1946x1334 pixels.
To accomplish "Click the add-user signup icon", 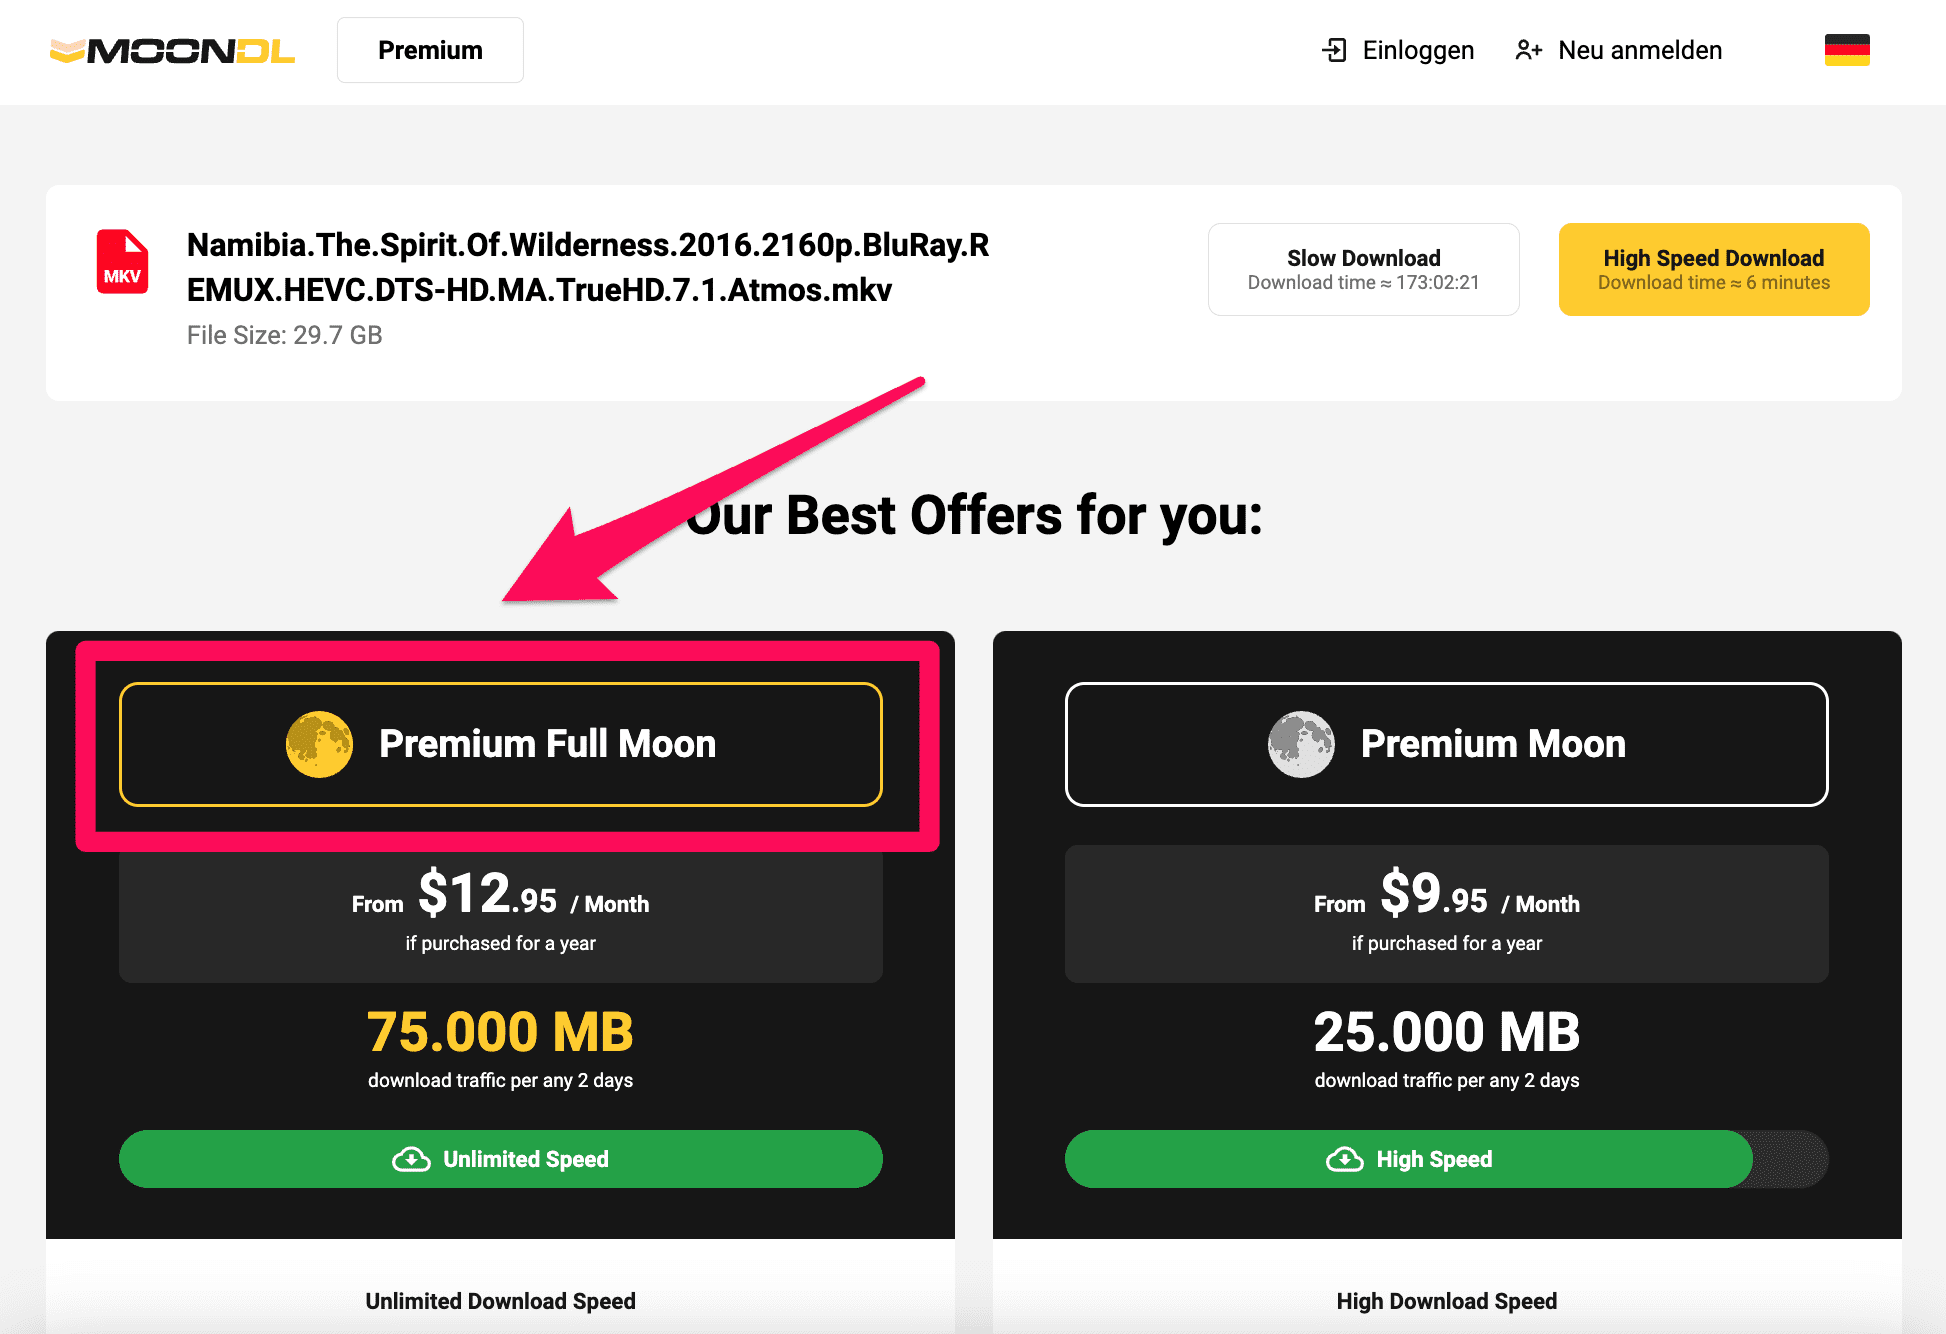I will point(1528,50).
